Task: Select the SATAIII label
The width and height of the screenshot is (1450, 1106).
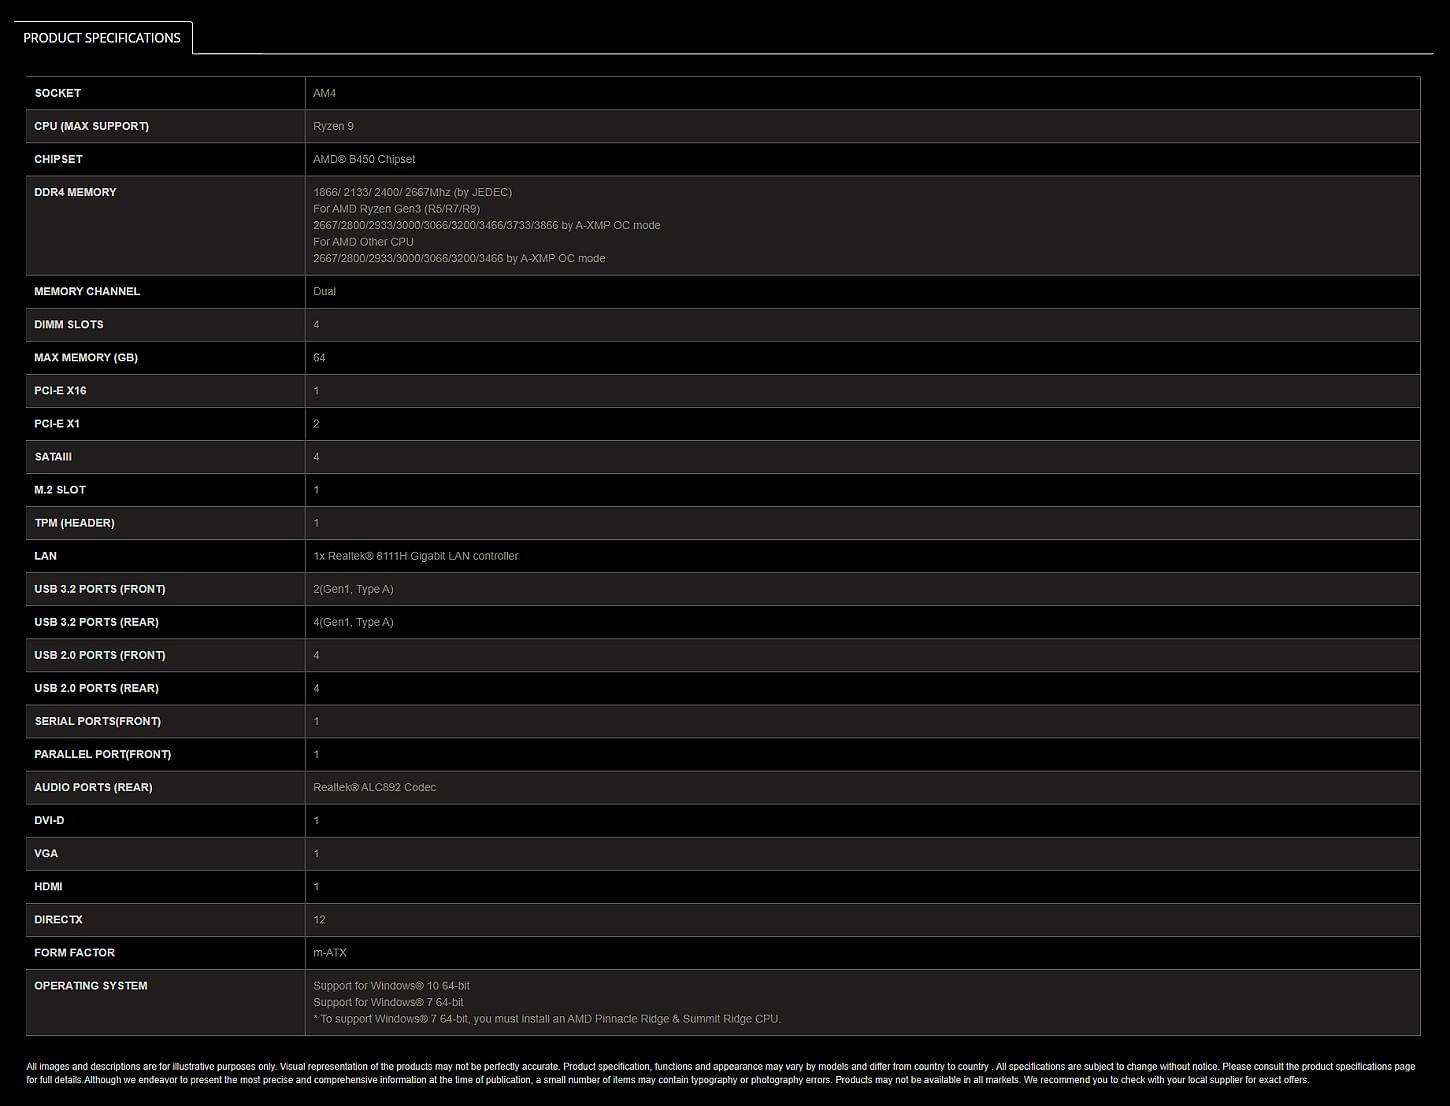Action: (53, 456)
